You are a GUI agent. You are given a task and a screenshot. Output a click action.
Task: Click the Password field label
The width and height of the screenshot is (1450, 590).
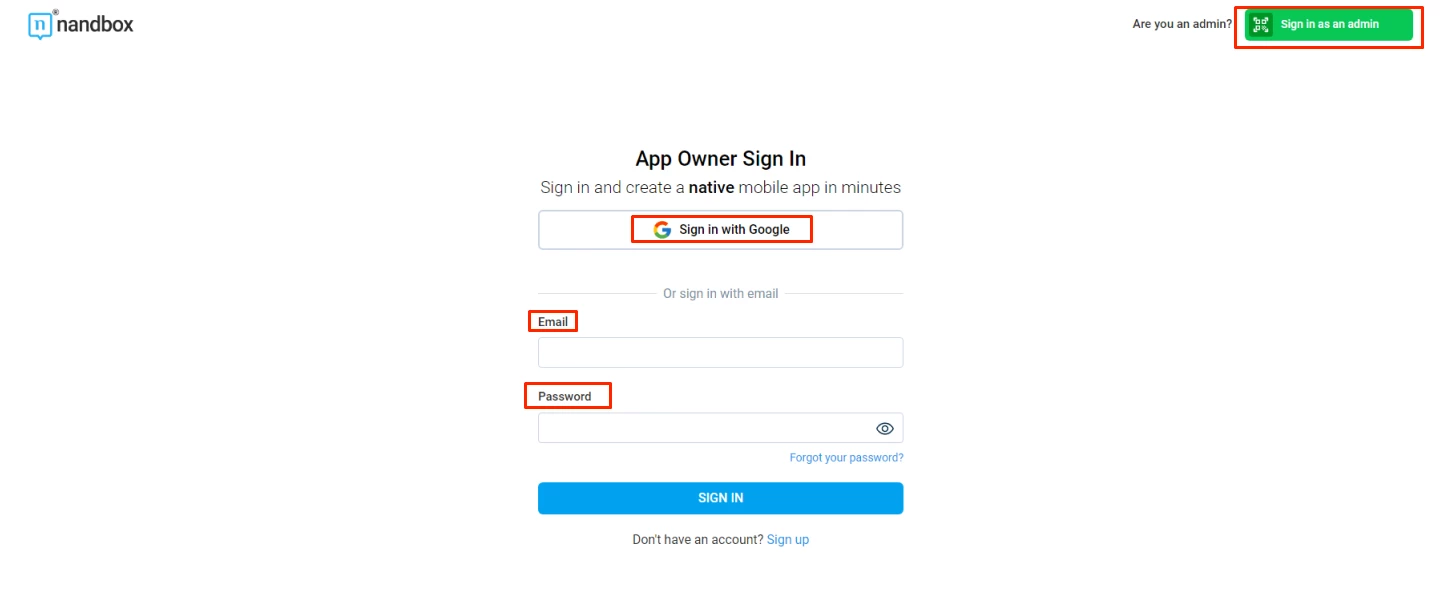coord(565,397)
